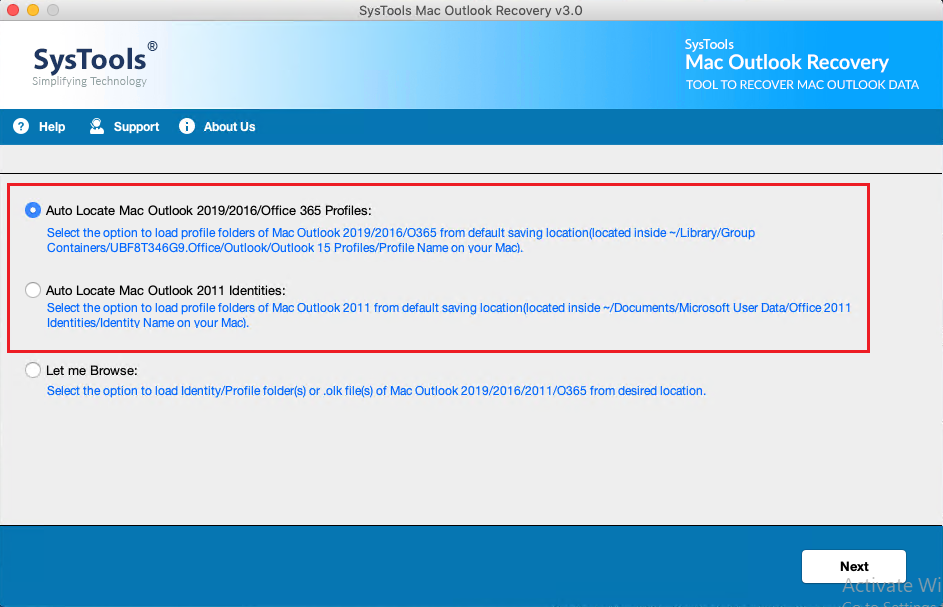Click the Next button
Image resolution: width=943 pixels, height=607 pixels.
pos(853,566)
